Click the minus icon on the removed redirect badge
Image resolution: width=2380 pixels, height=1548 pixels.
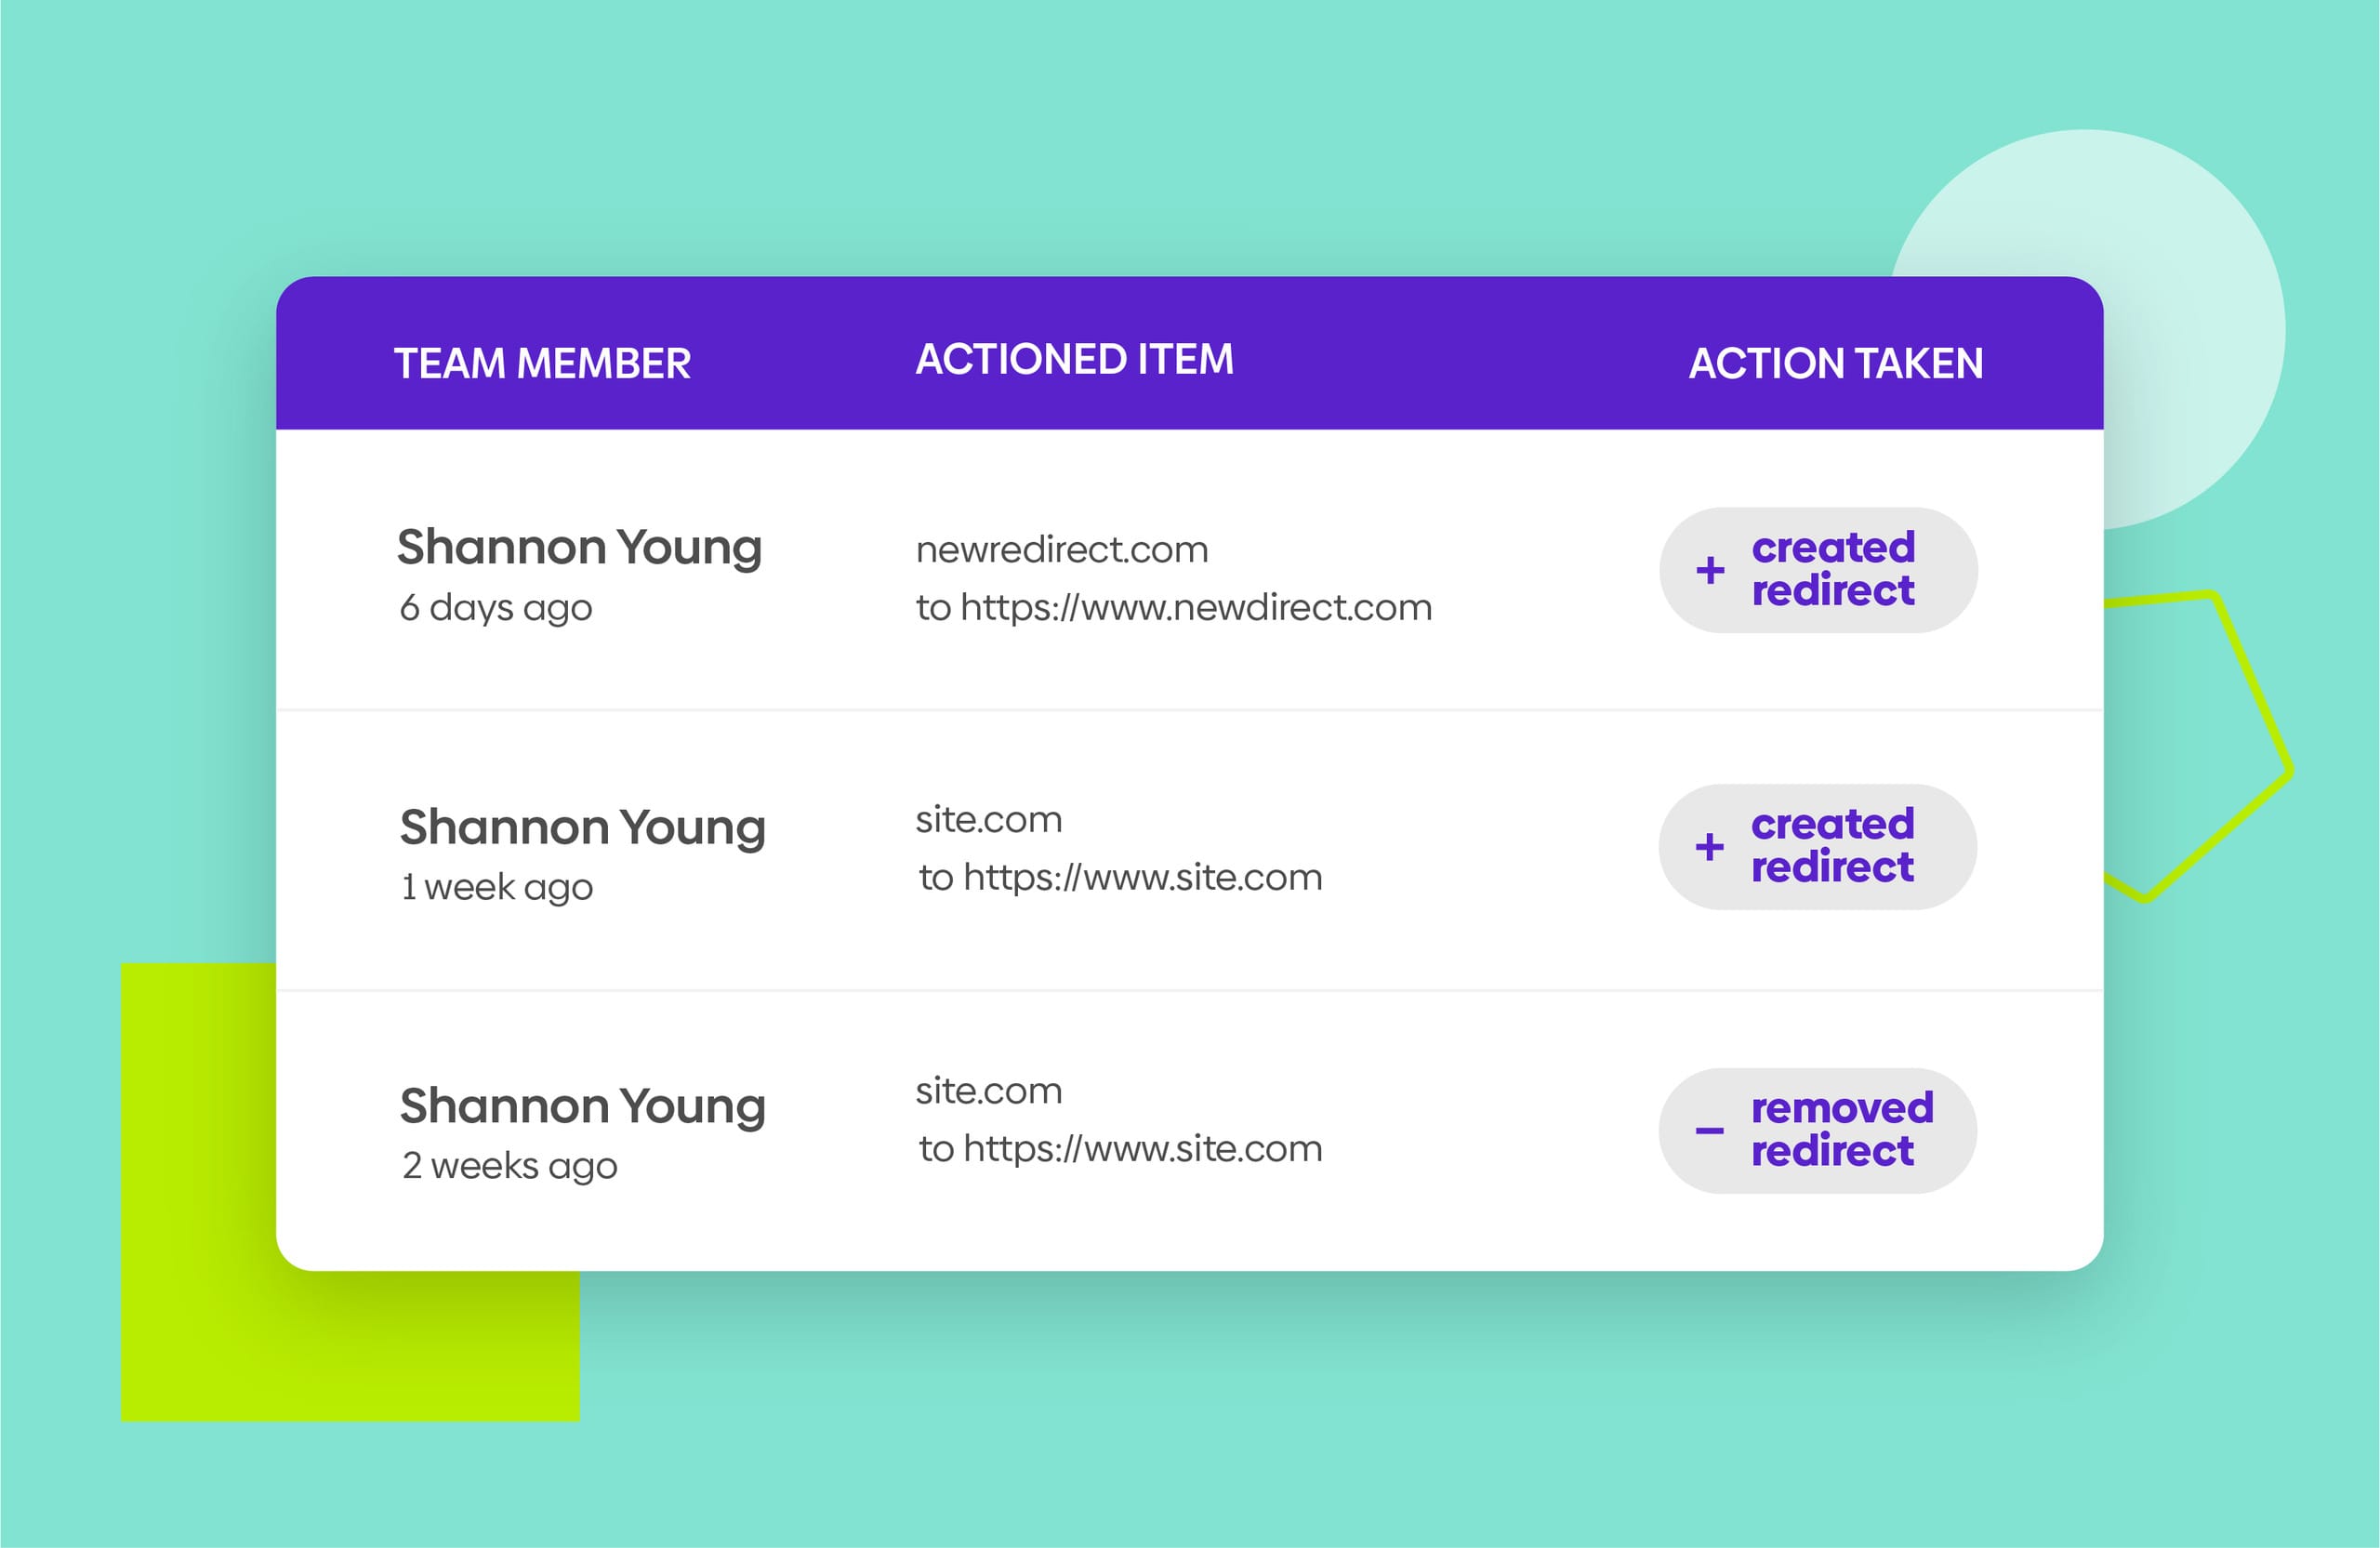pyautogui.click(x=1709, y=1131)
